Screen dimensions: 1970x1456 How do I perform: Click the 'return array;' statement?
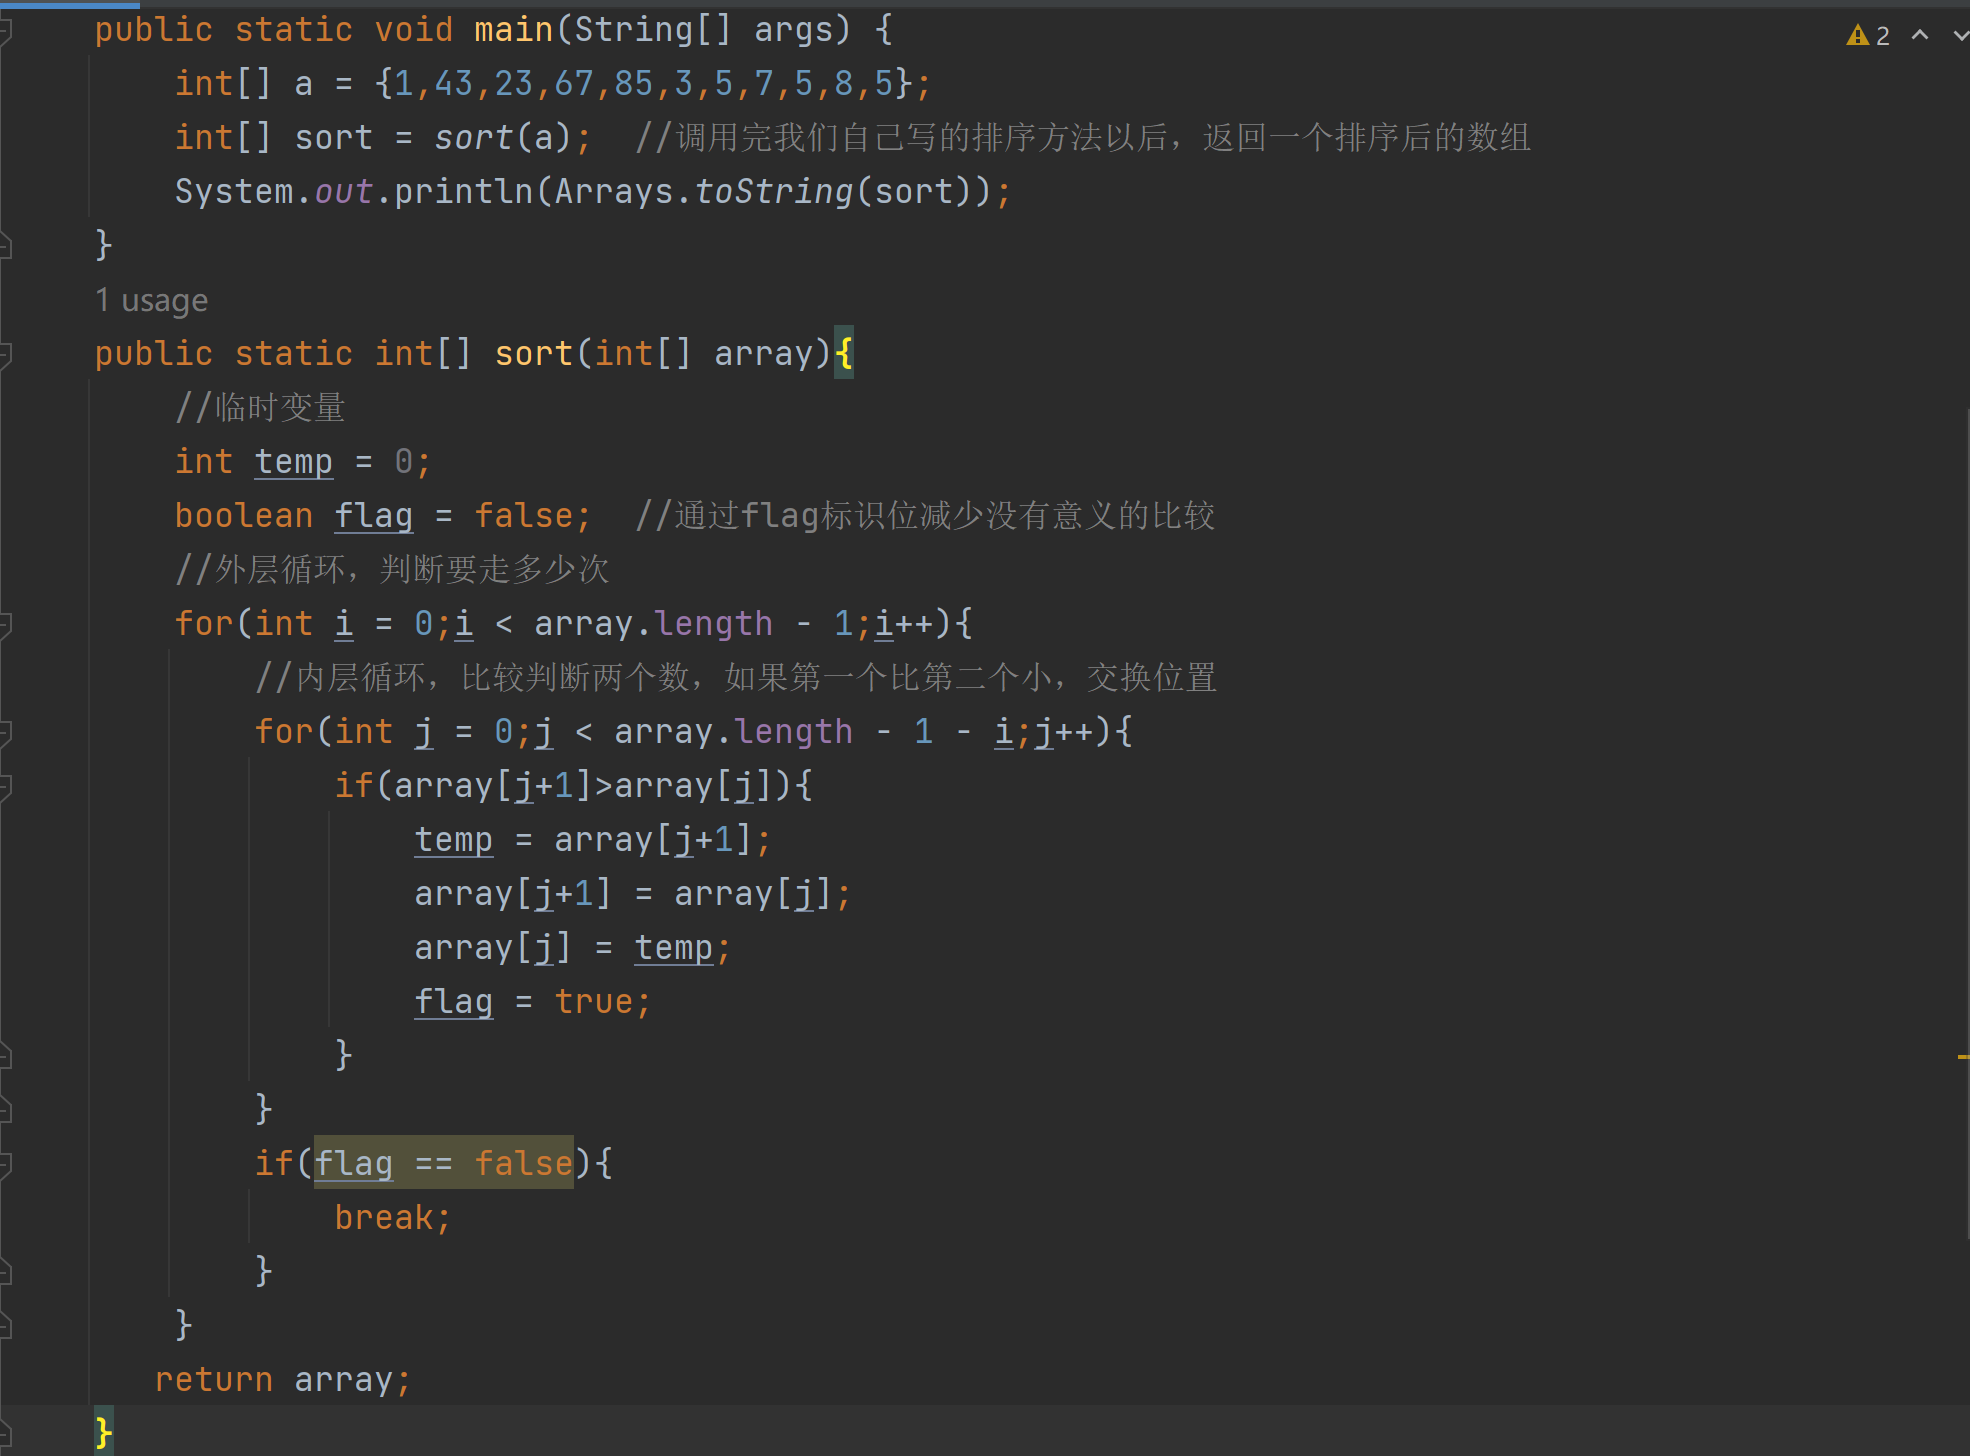click(282, 1380)
